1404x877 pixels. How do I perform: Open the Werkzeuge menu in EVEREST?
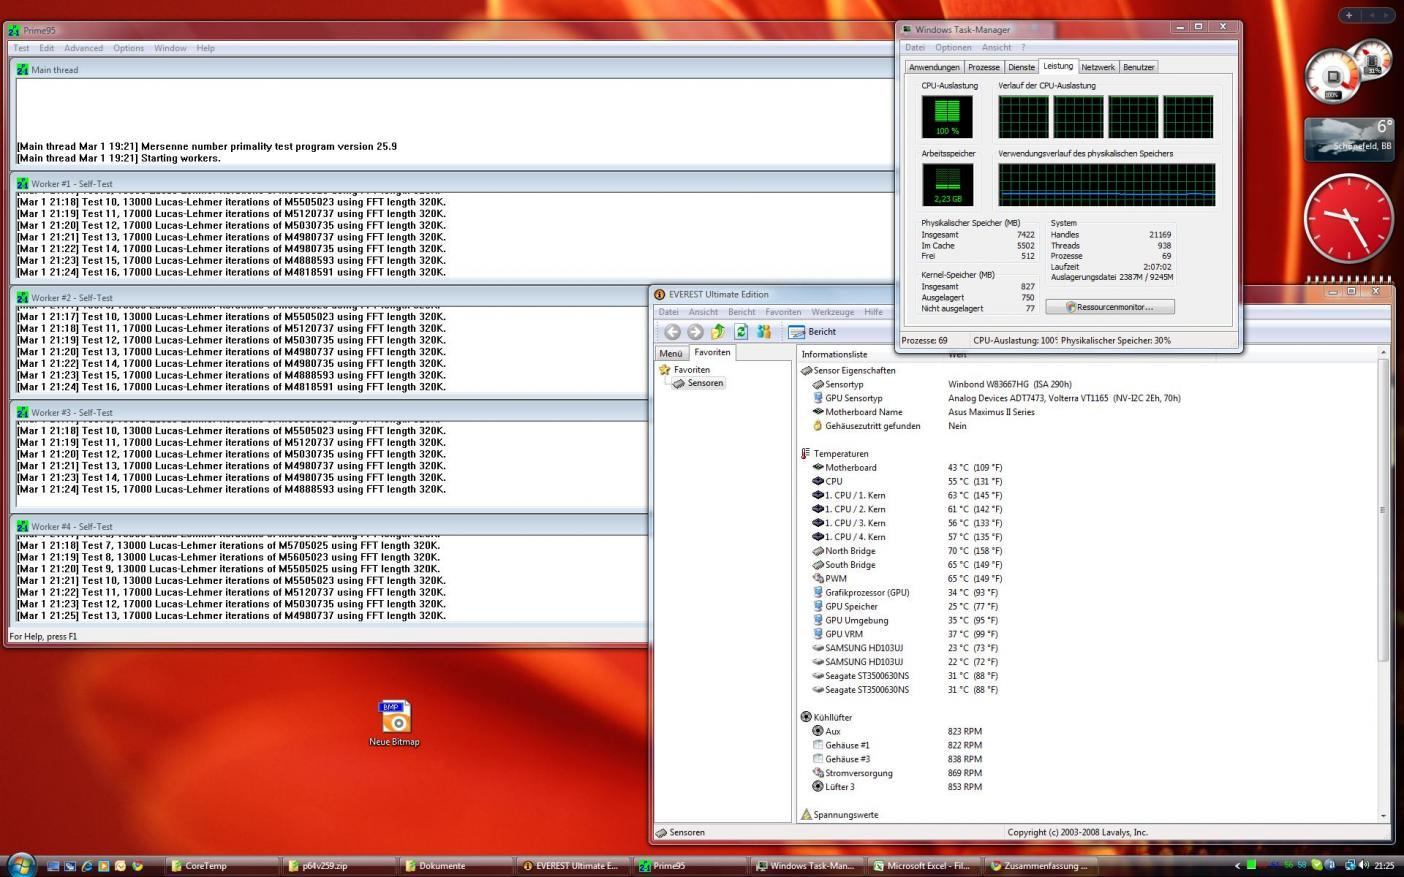(x=833, y=312)
